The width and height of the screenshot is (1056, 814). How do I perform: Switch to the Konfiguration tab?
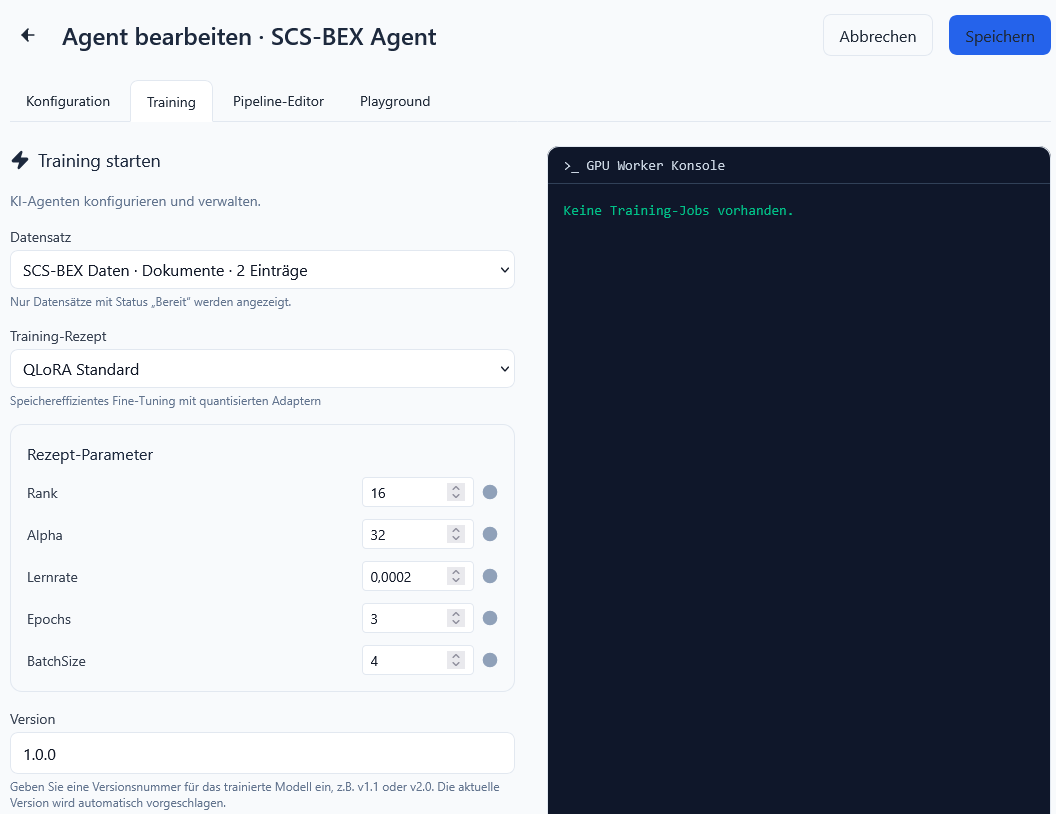pos(68,101)
